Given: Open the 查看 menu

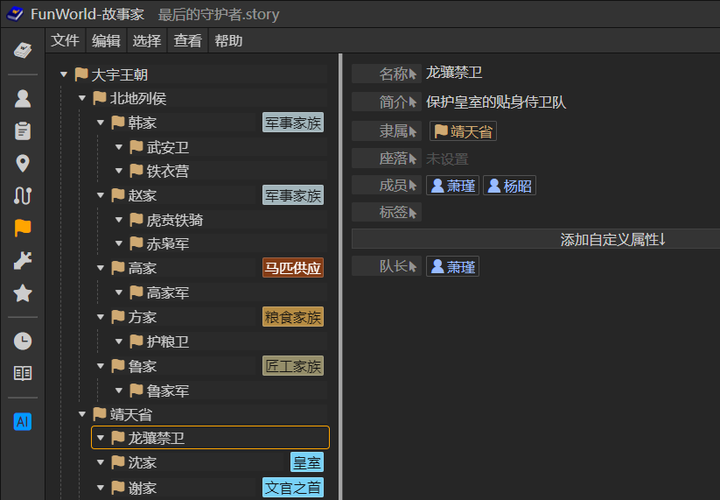Looking at the screenshot, I should click(x=187, y=41).
